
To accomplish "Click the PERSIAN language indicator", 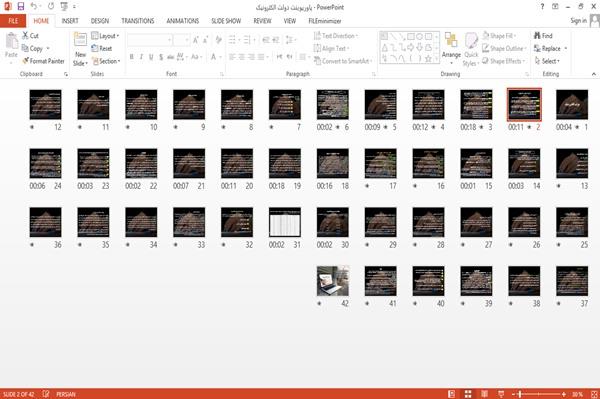I will [x=66, y=394].
